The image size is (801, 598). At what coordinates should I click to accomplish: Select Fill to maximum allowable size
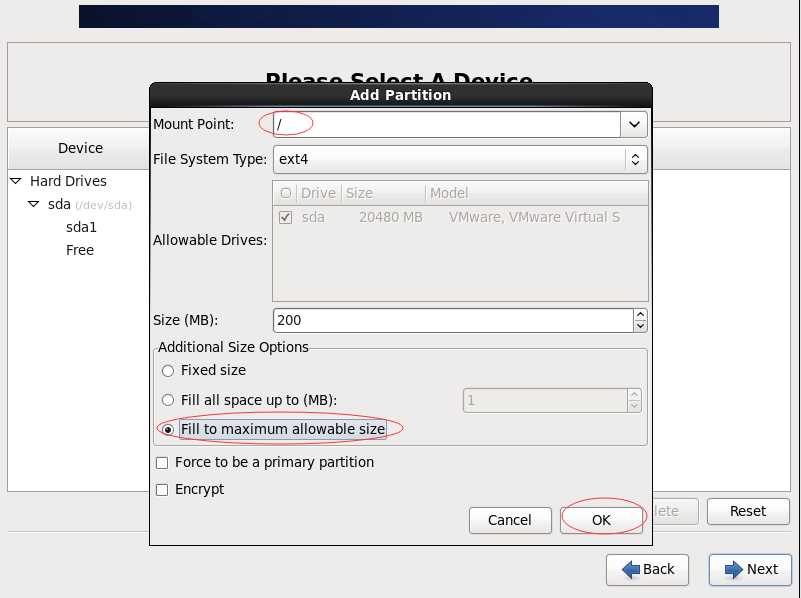click(168, 429)
